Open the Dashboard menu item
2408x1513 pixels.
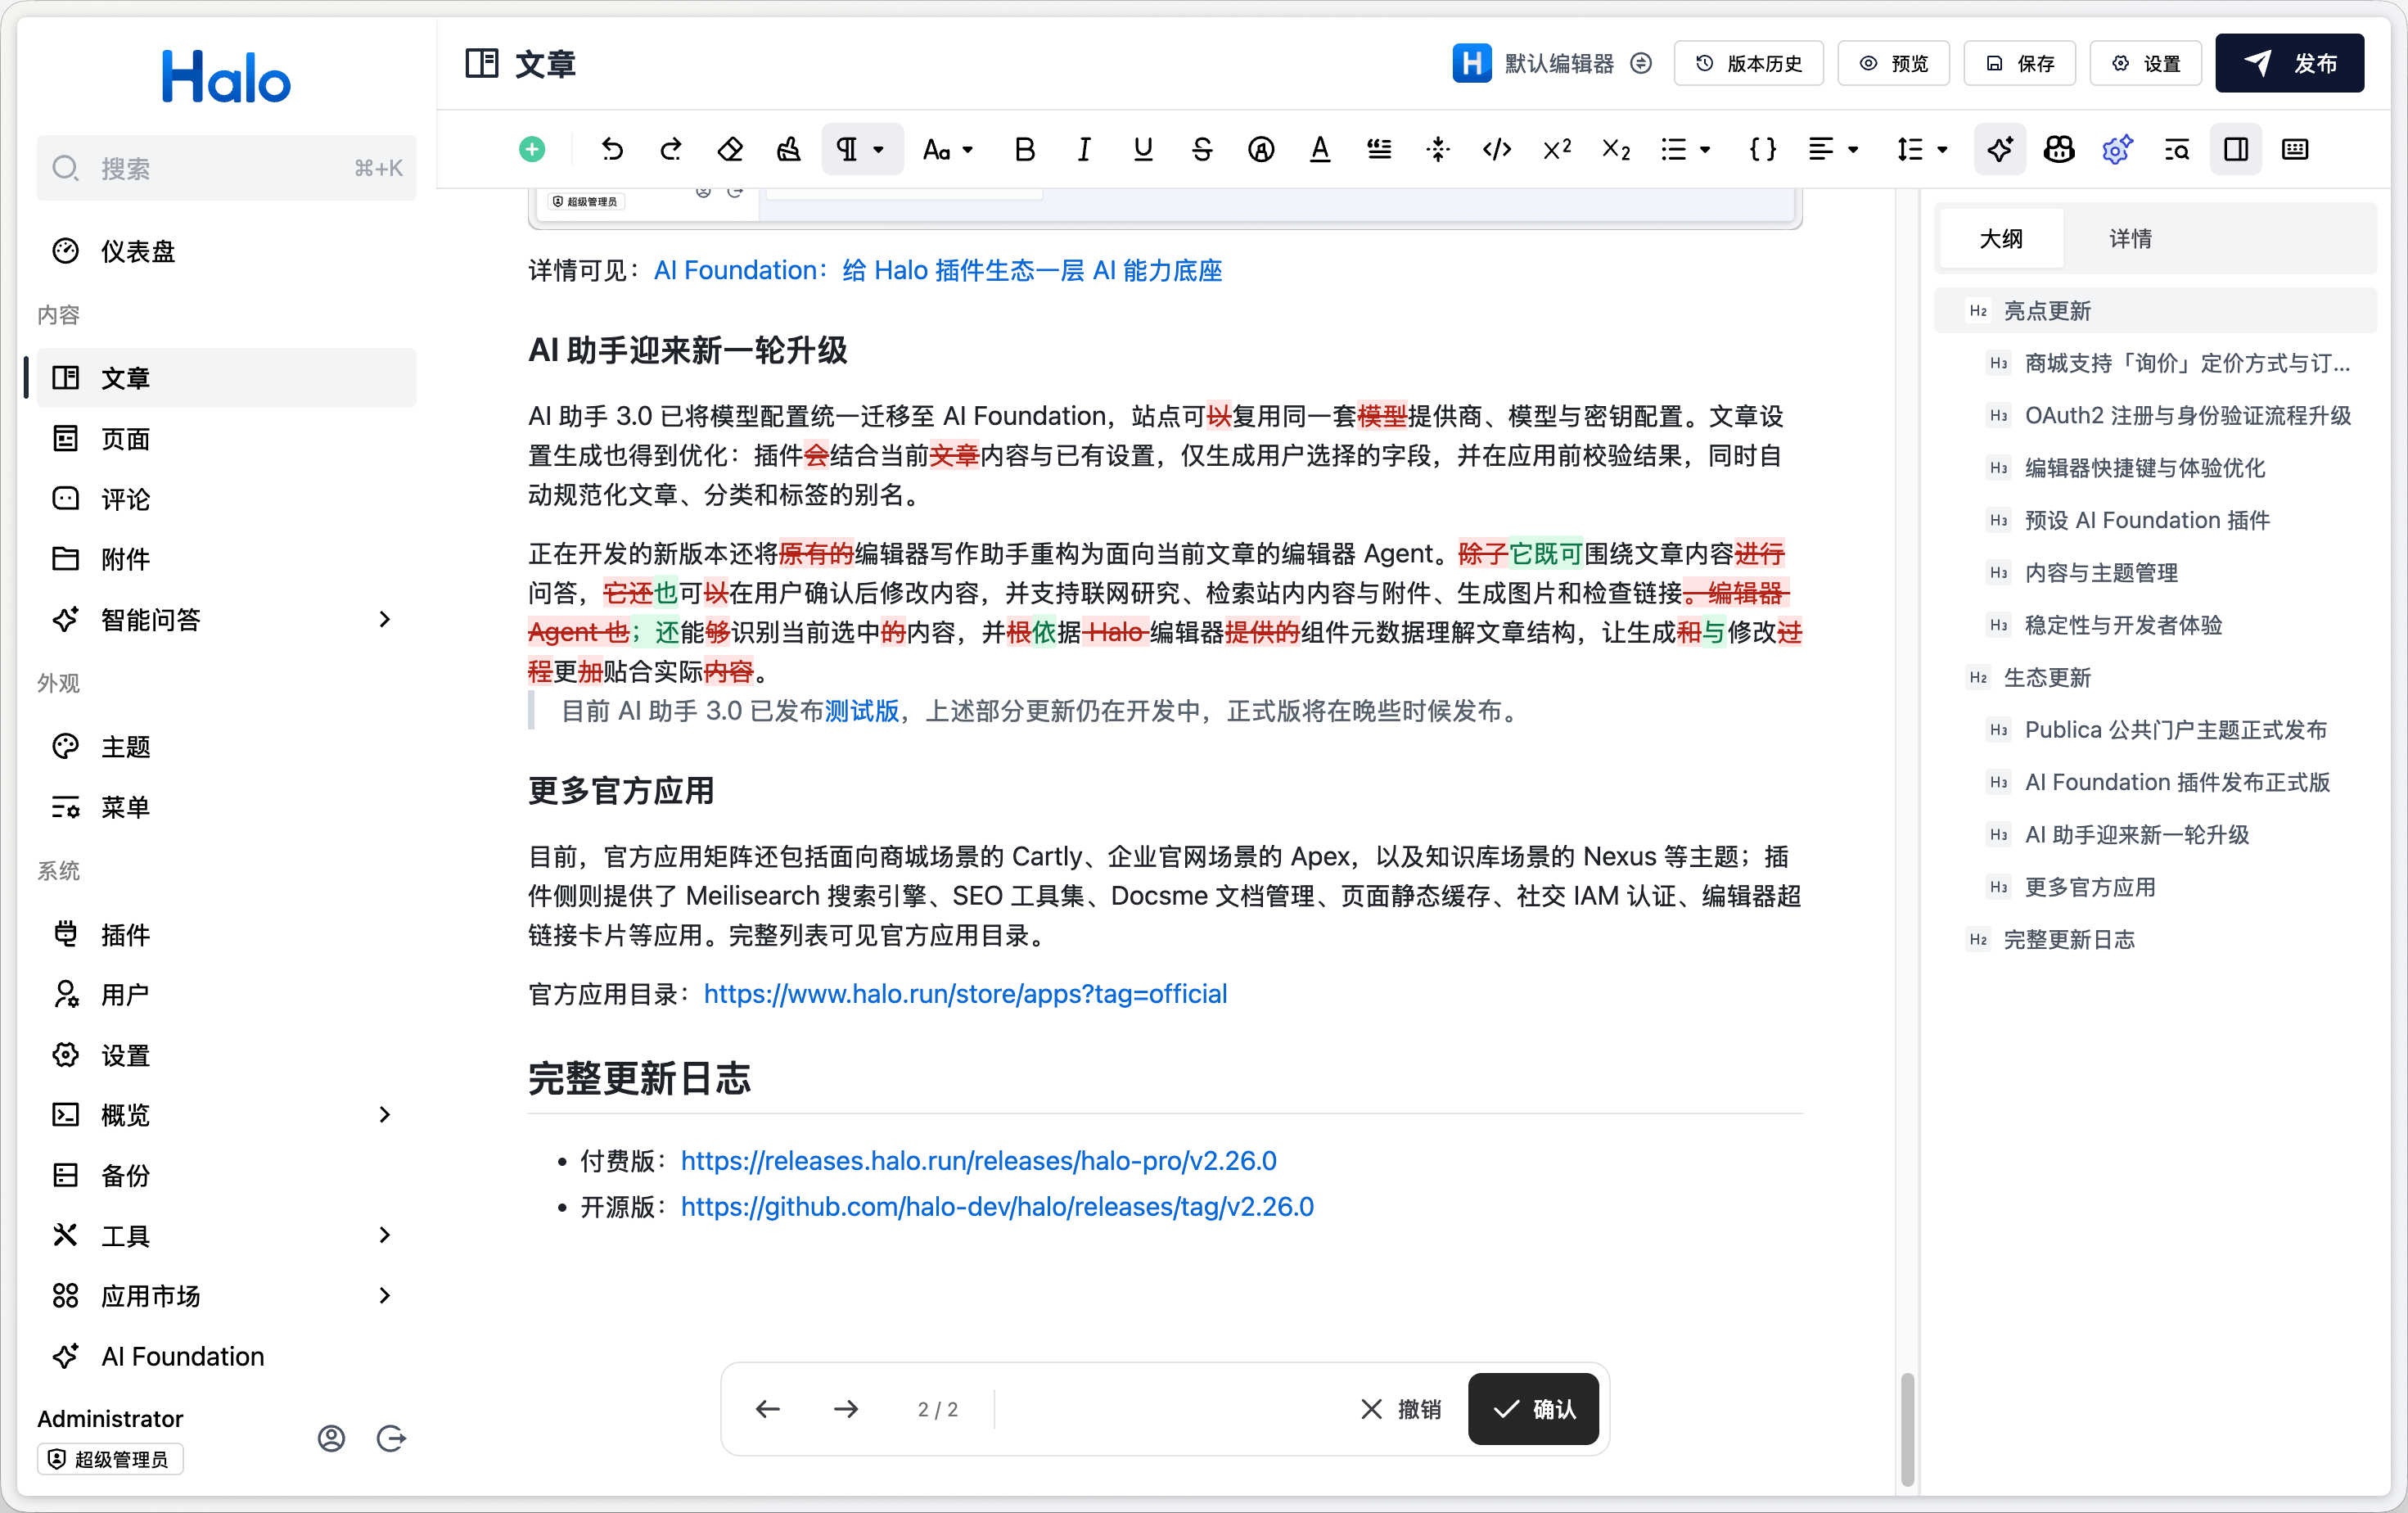click(x=227, y=251)
